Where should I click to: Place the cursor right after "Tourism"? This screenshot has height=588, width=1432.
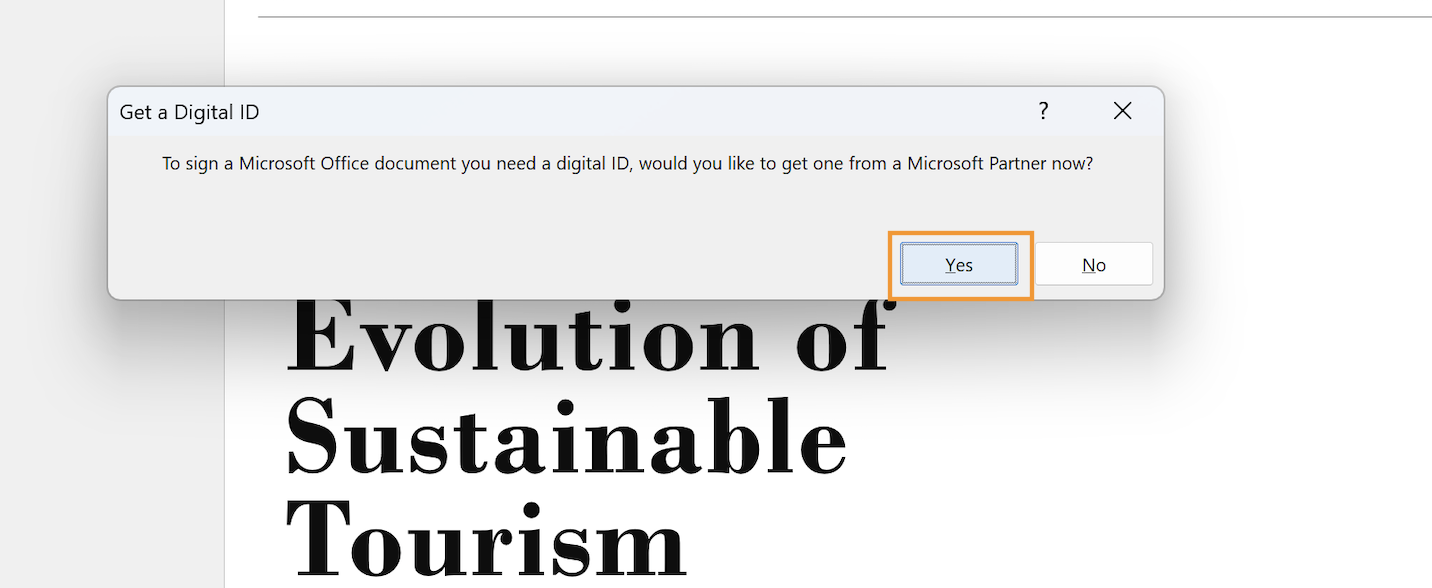point(689,540)
